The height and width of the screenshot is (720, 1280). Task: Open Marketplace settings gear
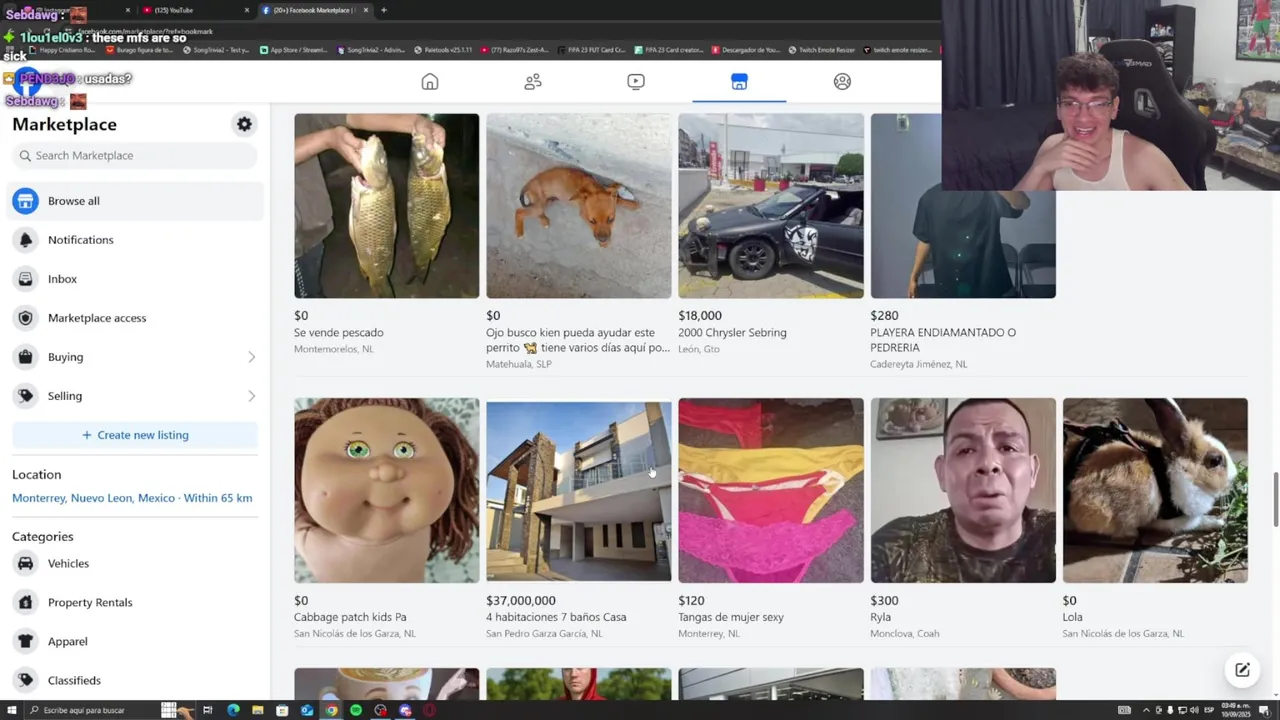[x=244, y=124]
